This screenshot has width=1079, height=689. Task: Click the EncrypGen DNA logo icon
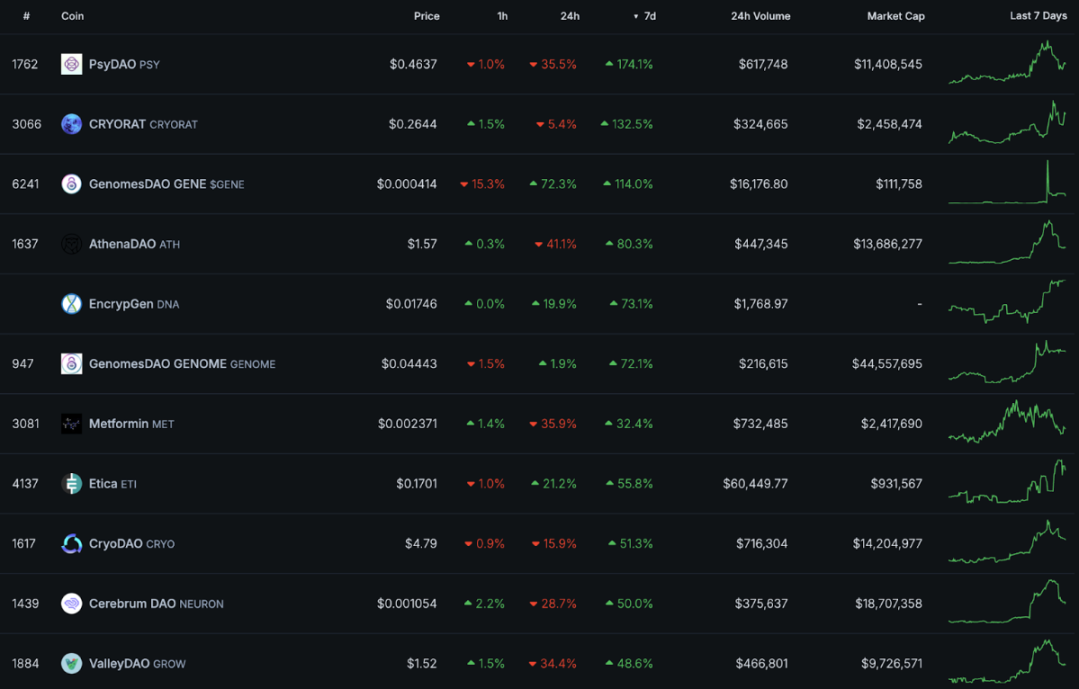click(x=71, y=304)
